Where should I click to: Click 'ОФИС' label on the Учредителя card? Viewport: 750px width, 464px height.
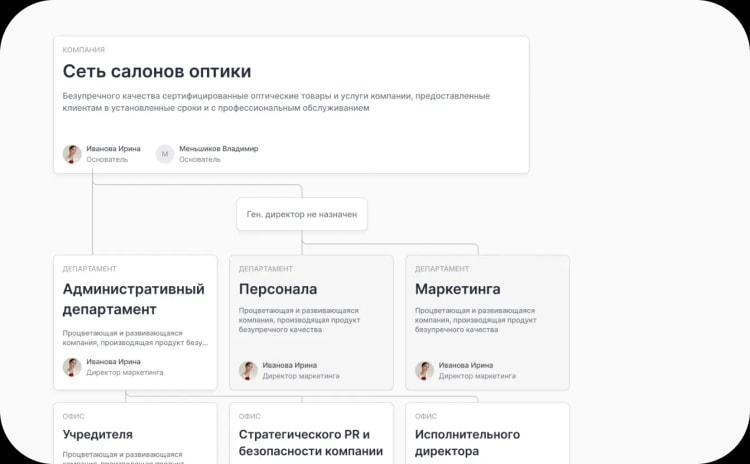73,417
